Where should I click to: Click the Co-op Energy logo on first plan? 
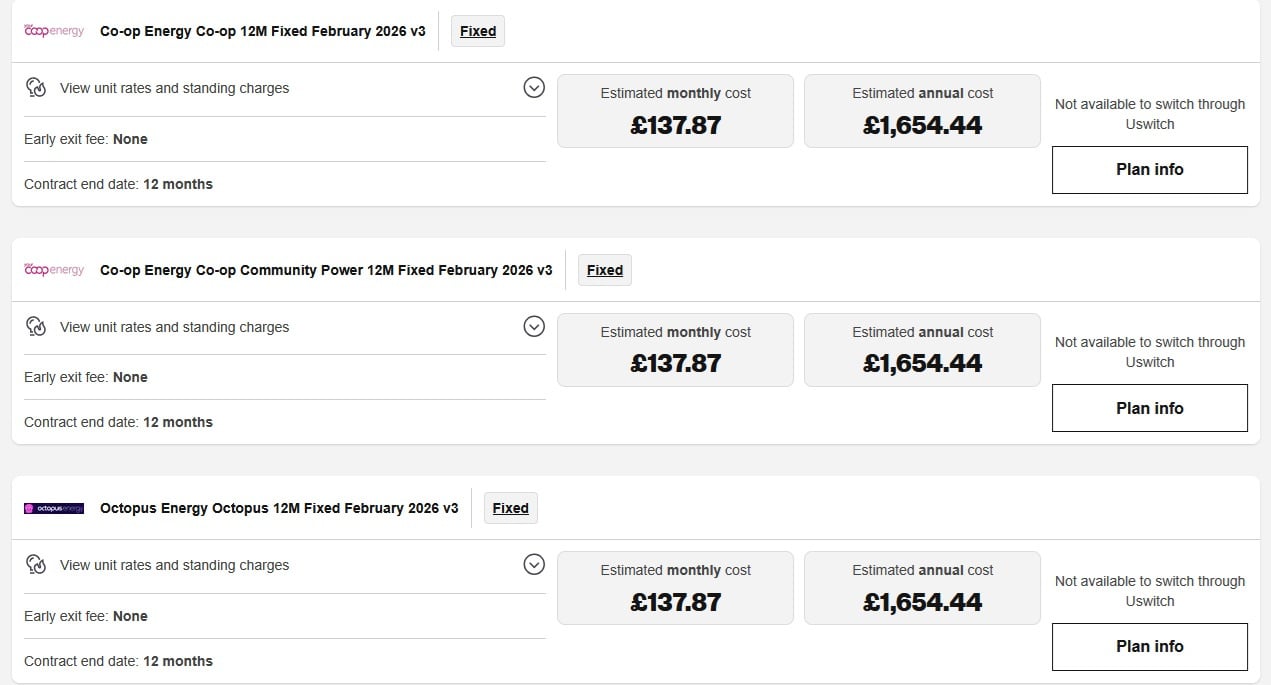click(54, 31)
